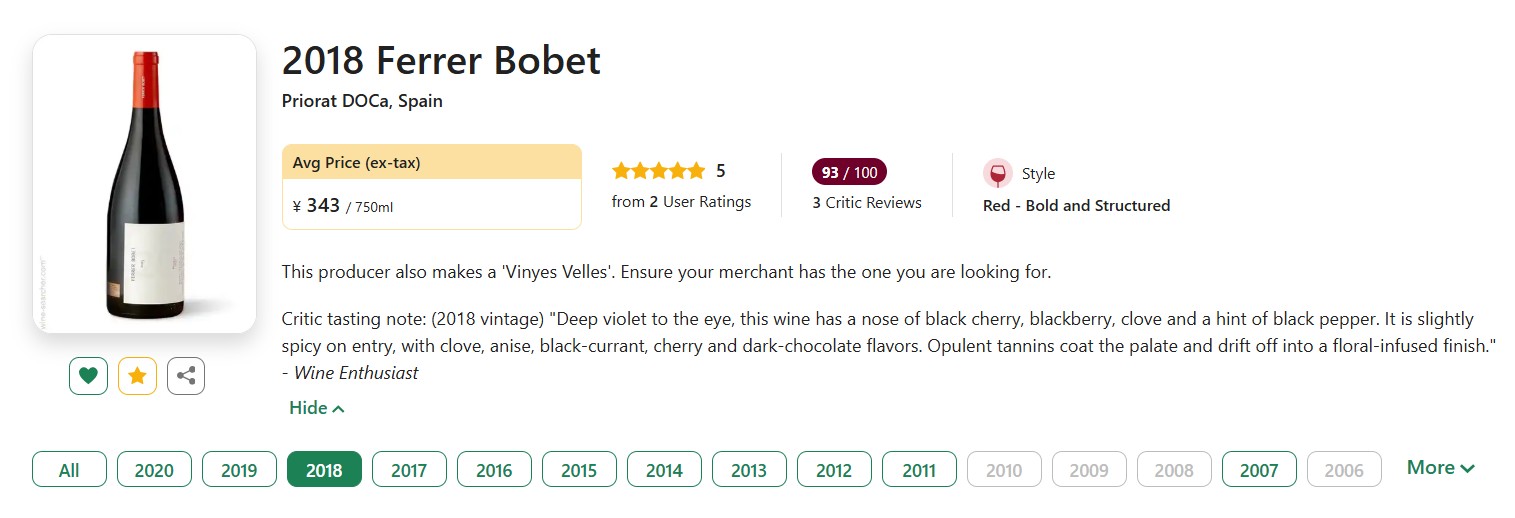Screen dimensions: 1515x518
Task: Collapse the description with Hide
Action: (316, 407)
